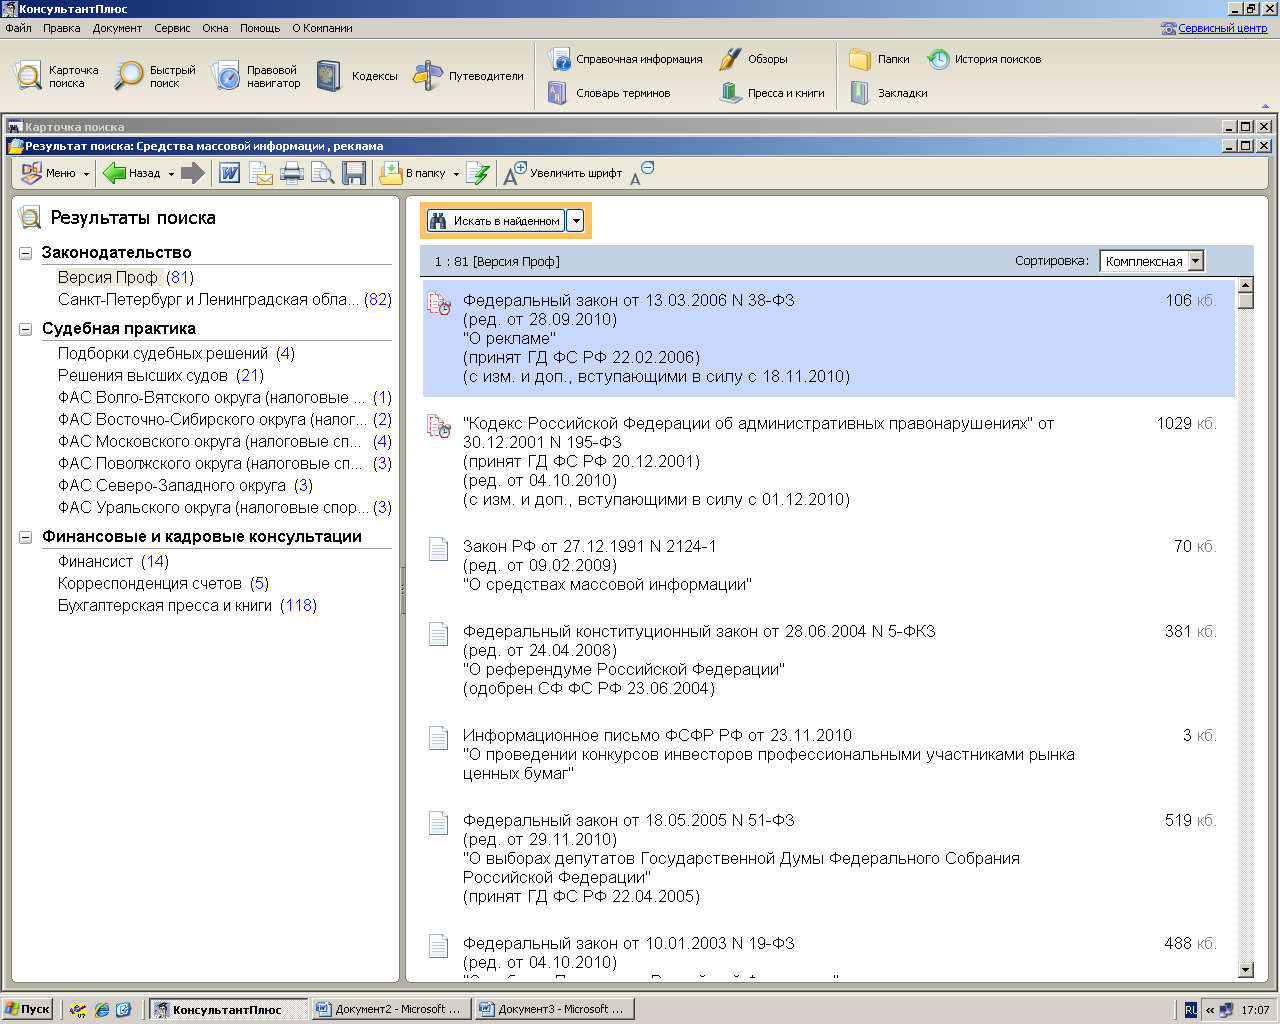Decrease the font size
Screen dimensions: 1280x1024
641,173
